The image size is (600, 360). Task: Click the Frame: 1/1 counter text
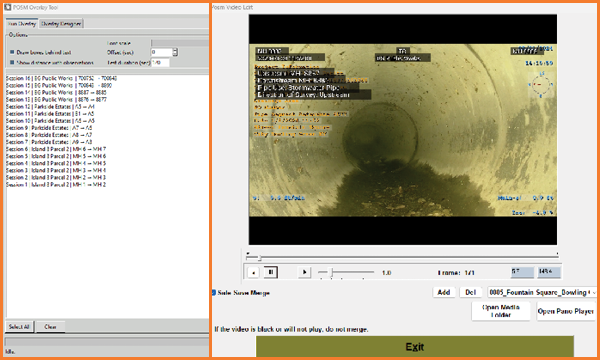456,273
